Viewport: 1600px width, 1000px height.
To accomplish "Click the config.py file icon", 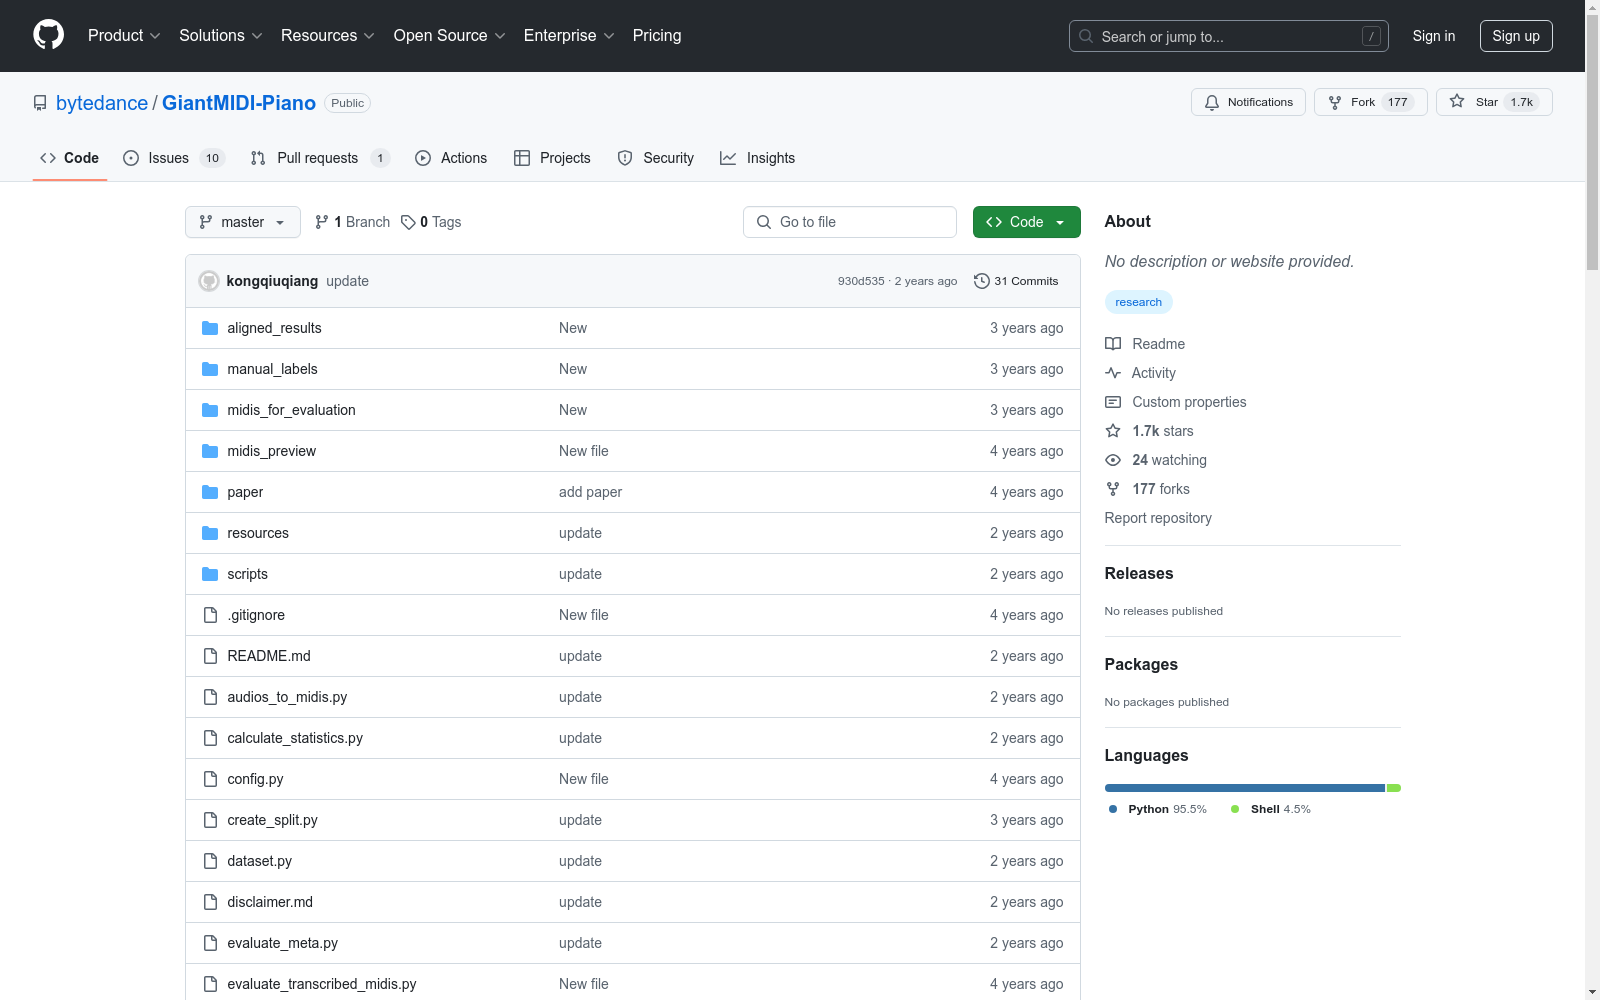I will 210,779.
